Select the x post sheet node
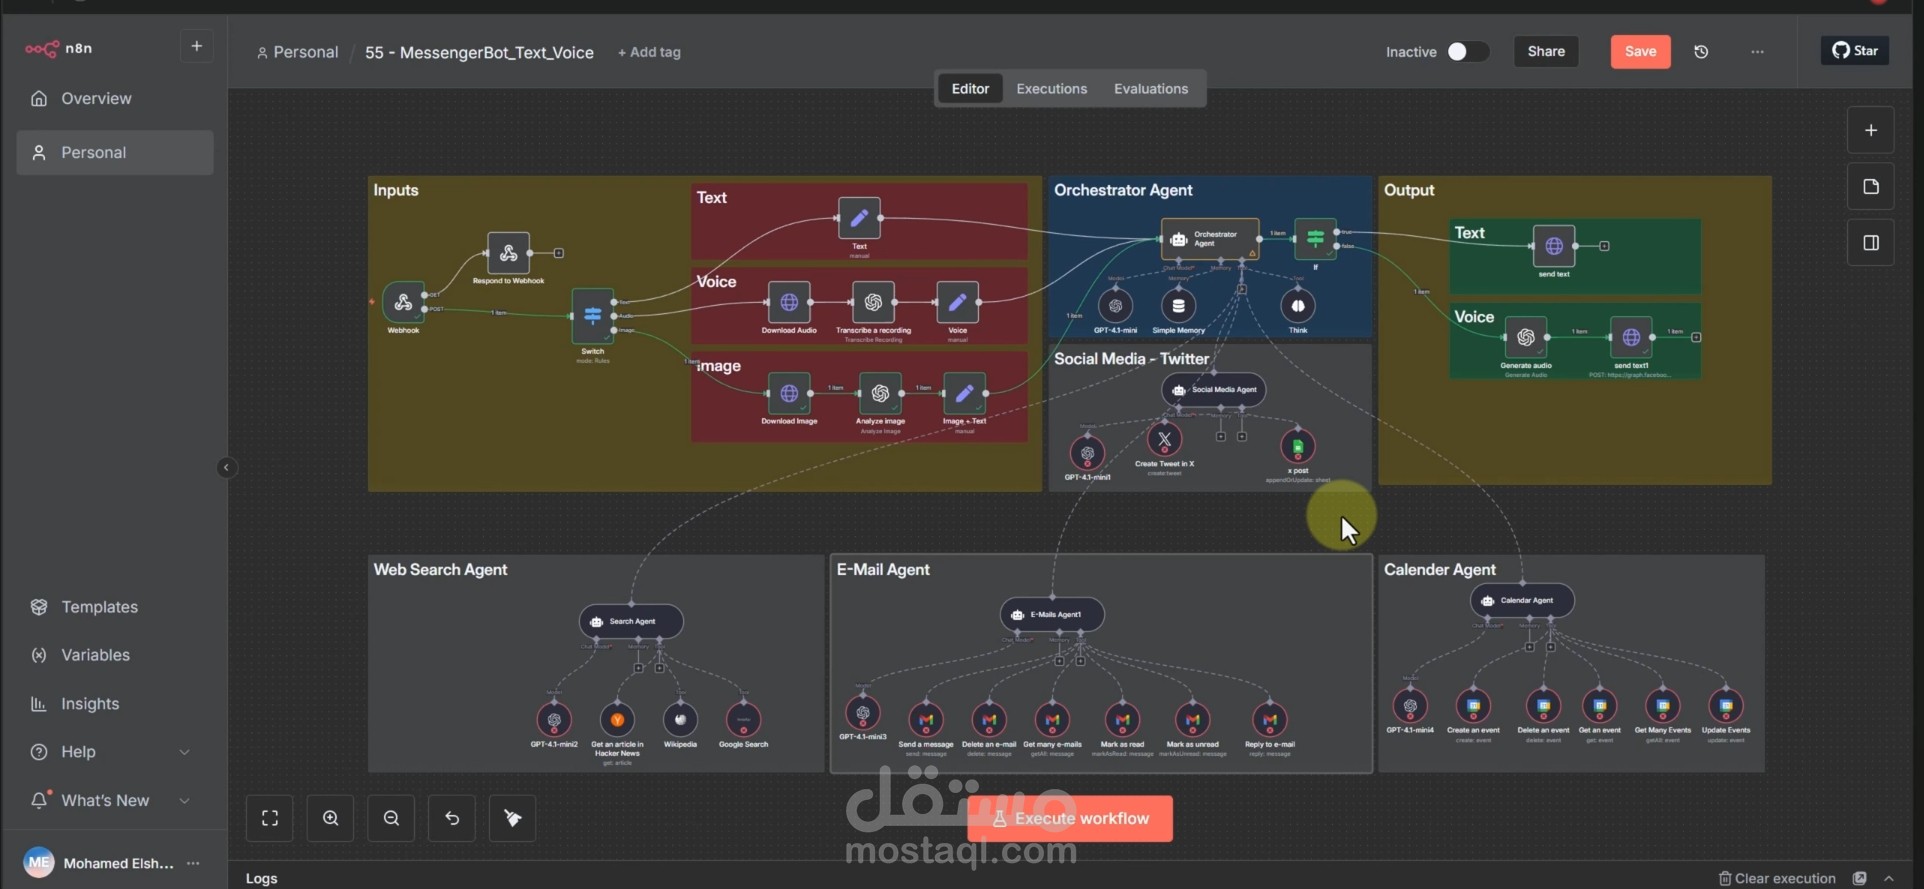The height and width of the screenshot is (889, 1924). [x=1297, y=446]
